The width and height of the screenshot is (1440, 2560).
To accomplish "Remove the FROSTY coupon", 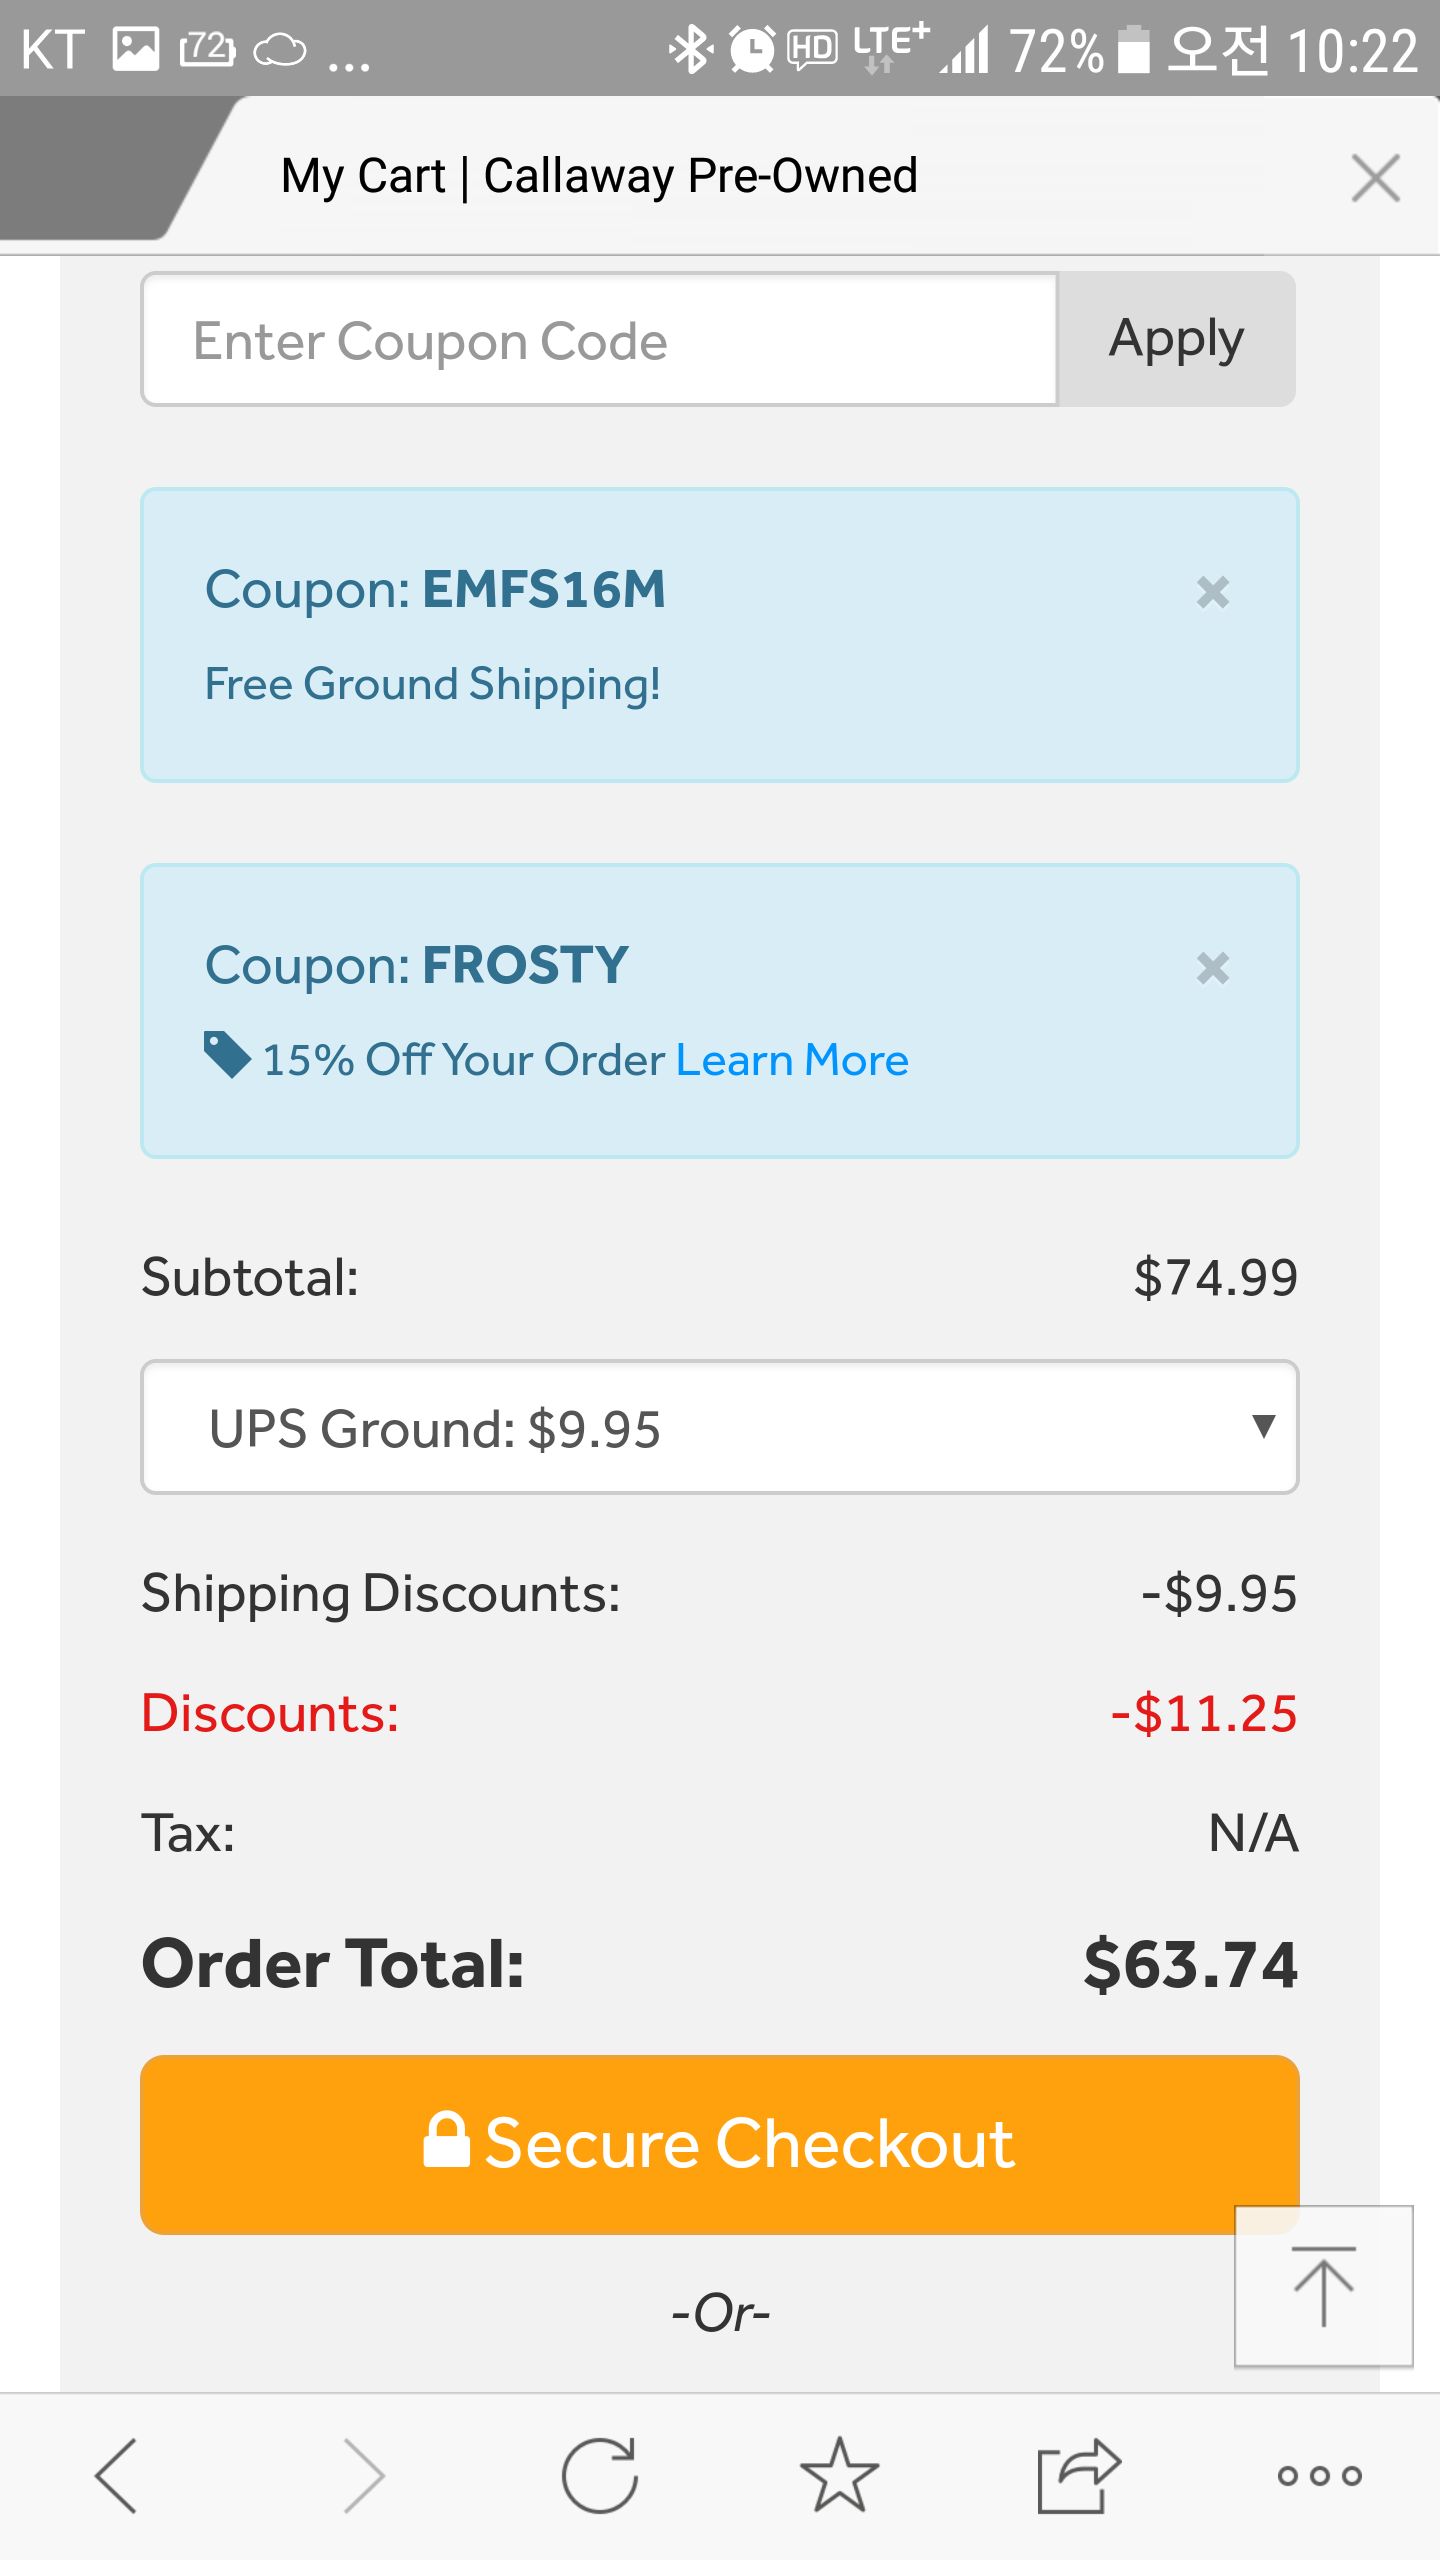I will coord(1212,968).
